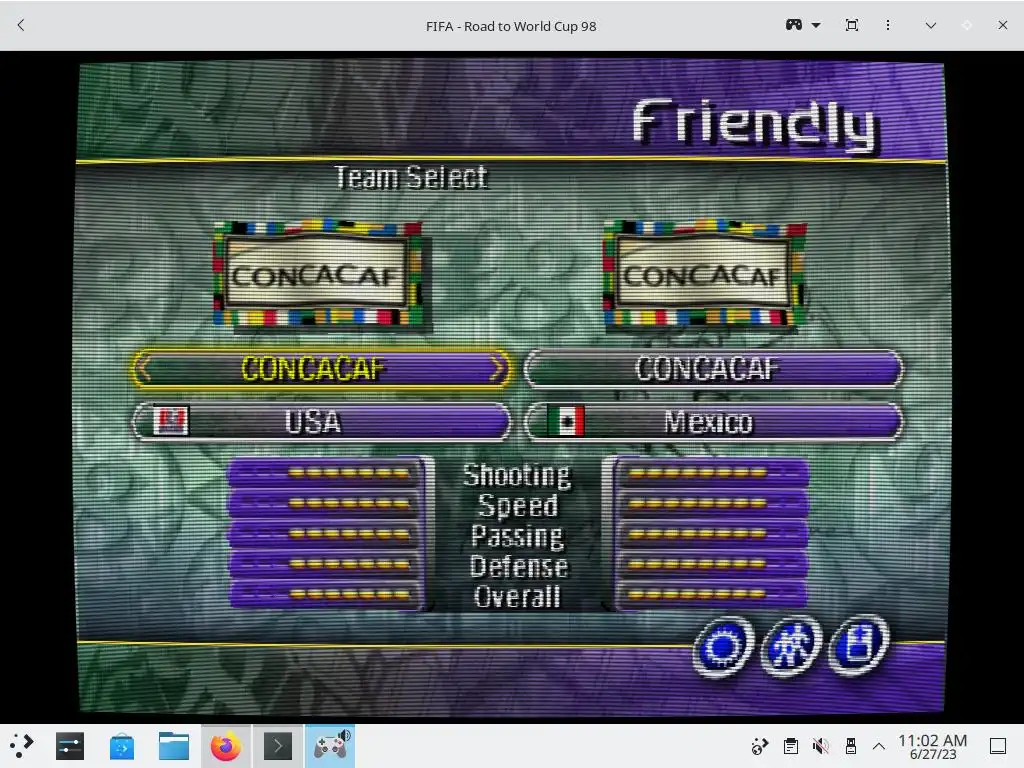
Task: Click the Team Select heading
Action: click(411, 177)
